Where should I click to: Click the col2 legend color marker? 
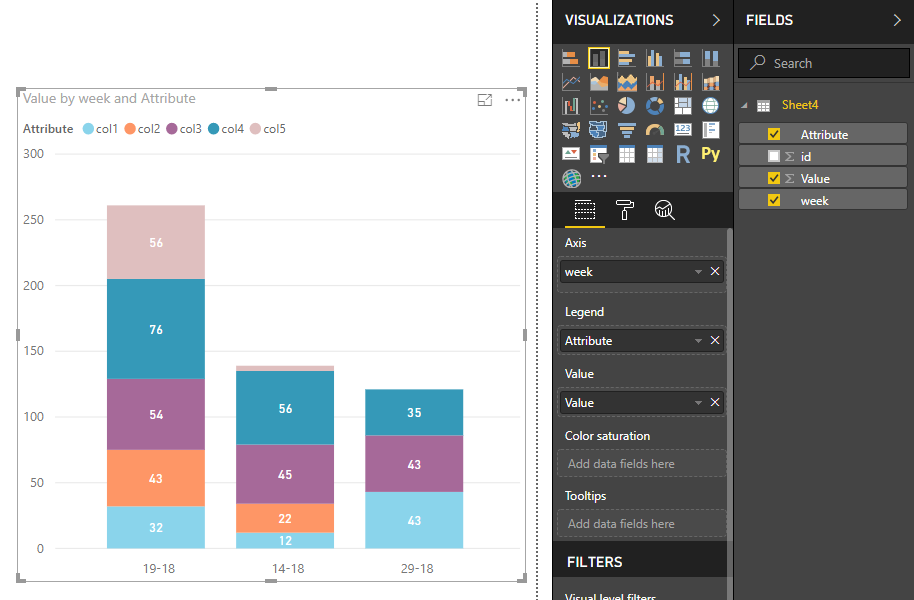click(130, 129)
